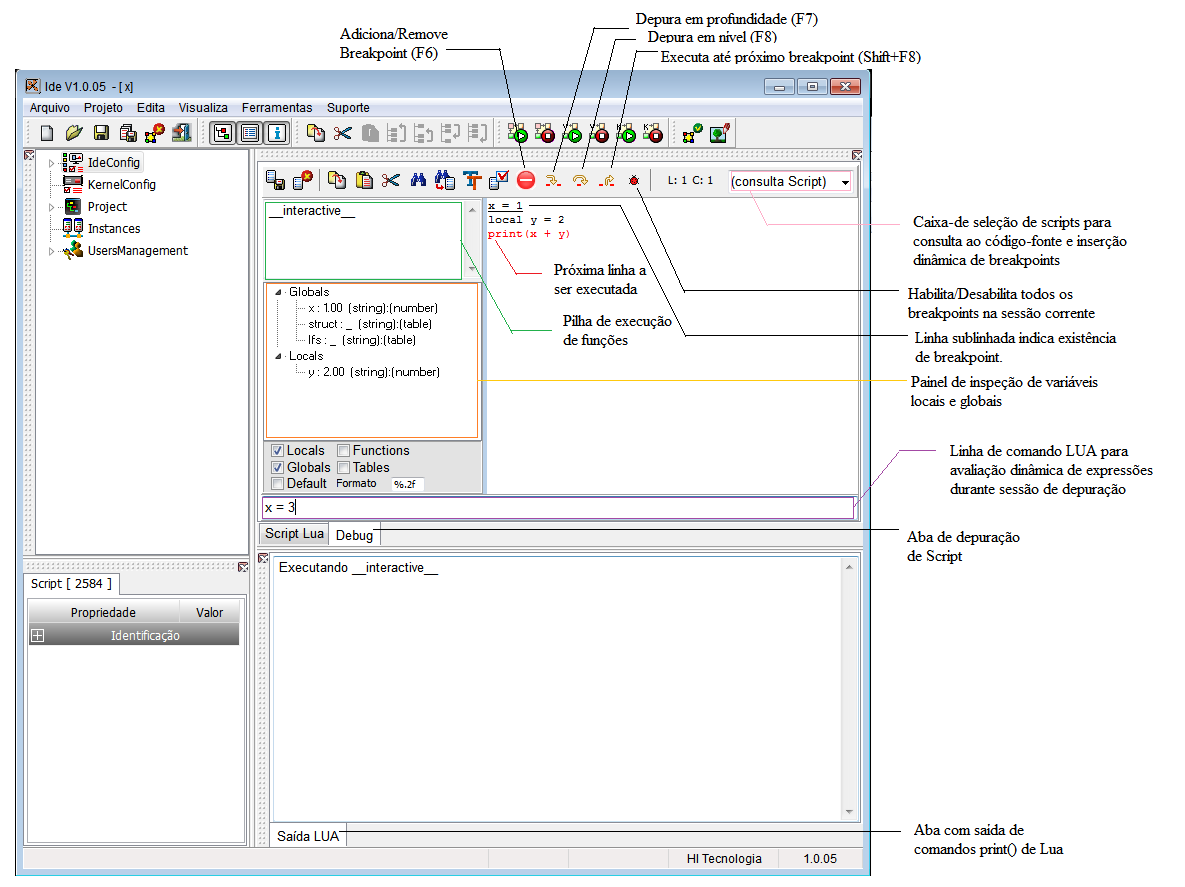Click the step over debug icon
The height and width of the screenshot is (887, 1185).
pos(580,181)
